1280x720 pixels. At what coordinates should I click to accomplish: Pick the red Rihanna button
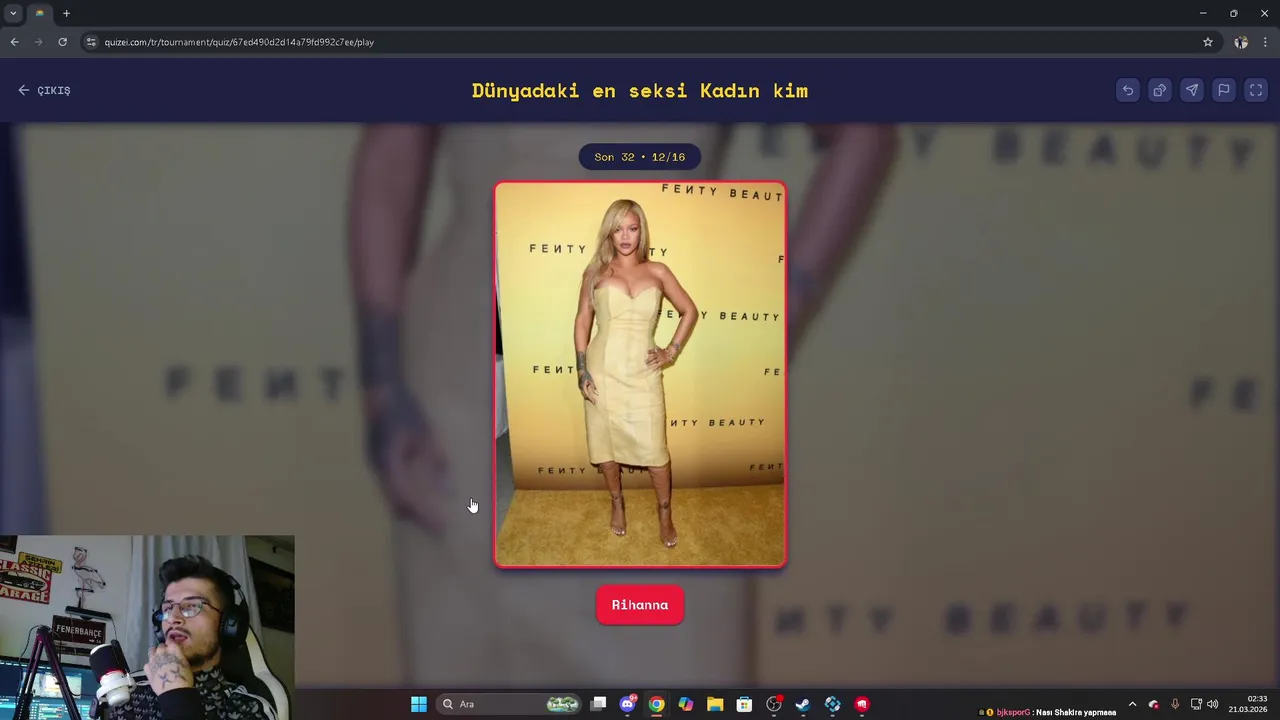(640, 605)
